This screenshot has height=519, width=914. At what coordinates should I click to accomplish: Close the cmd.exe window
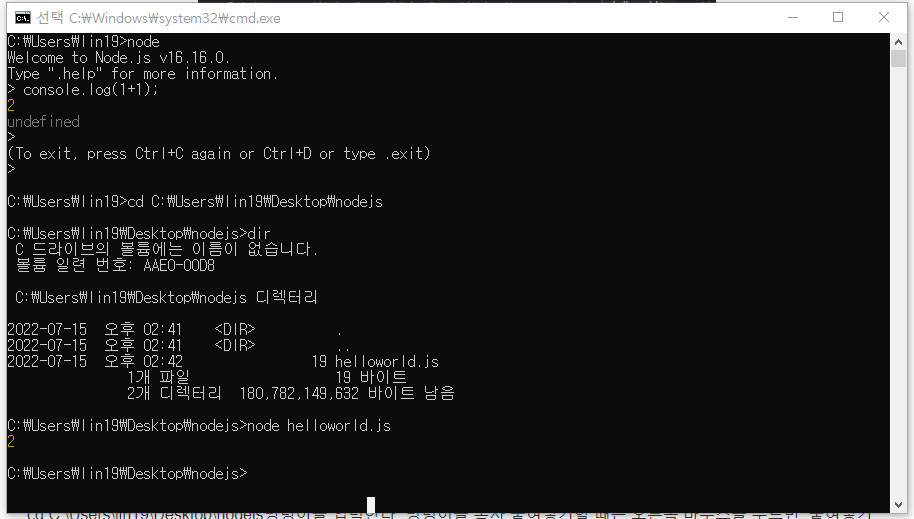pos(884,17)
